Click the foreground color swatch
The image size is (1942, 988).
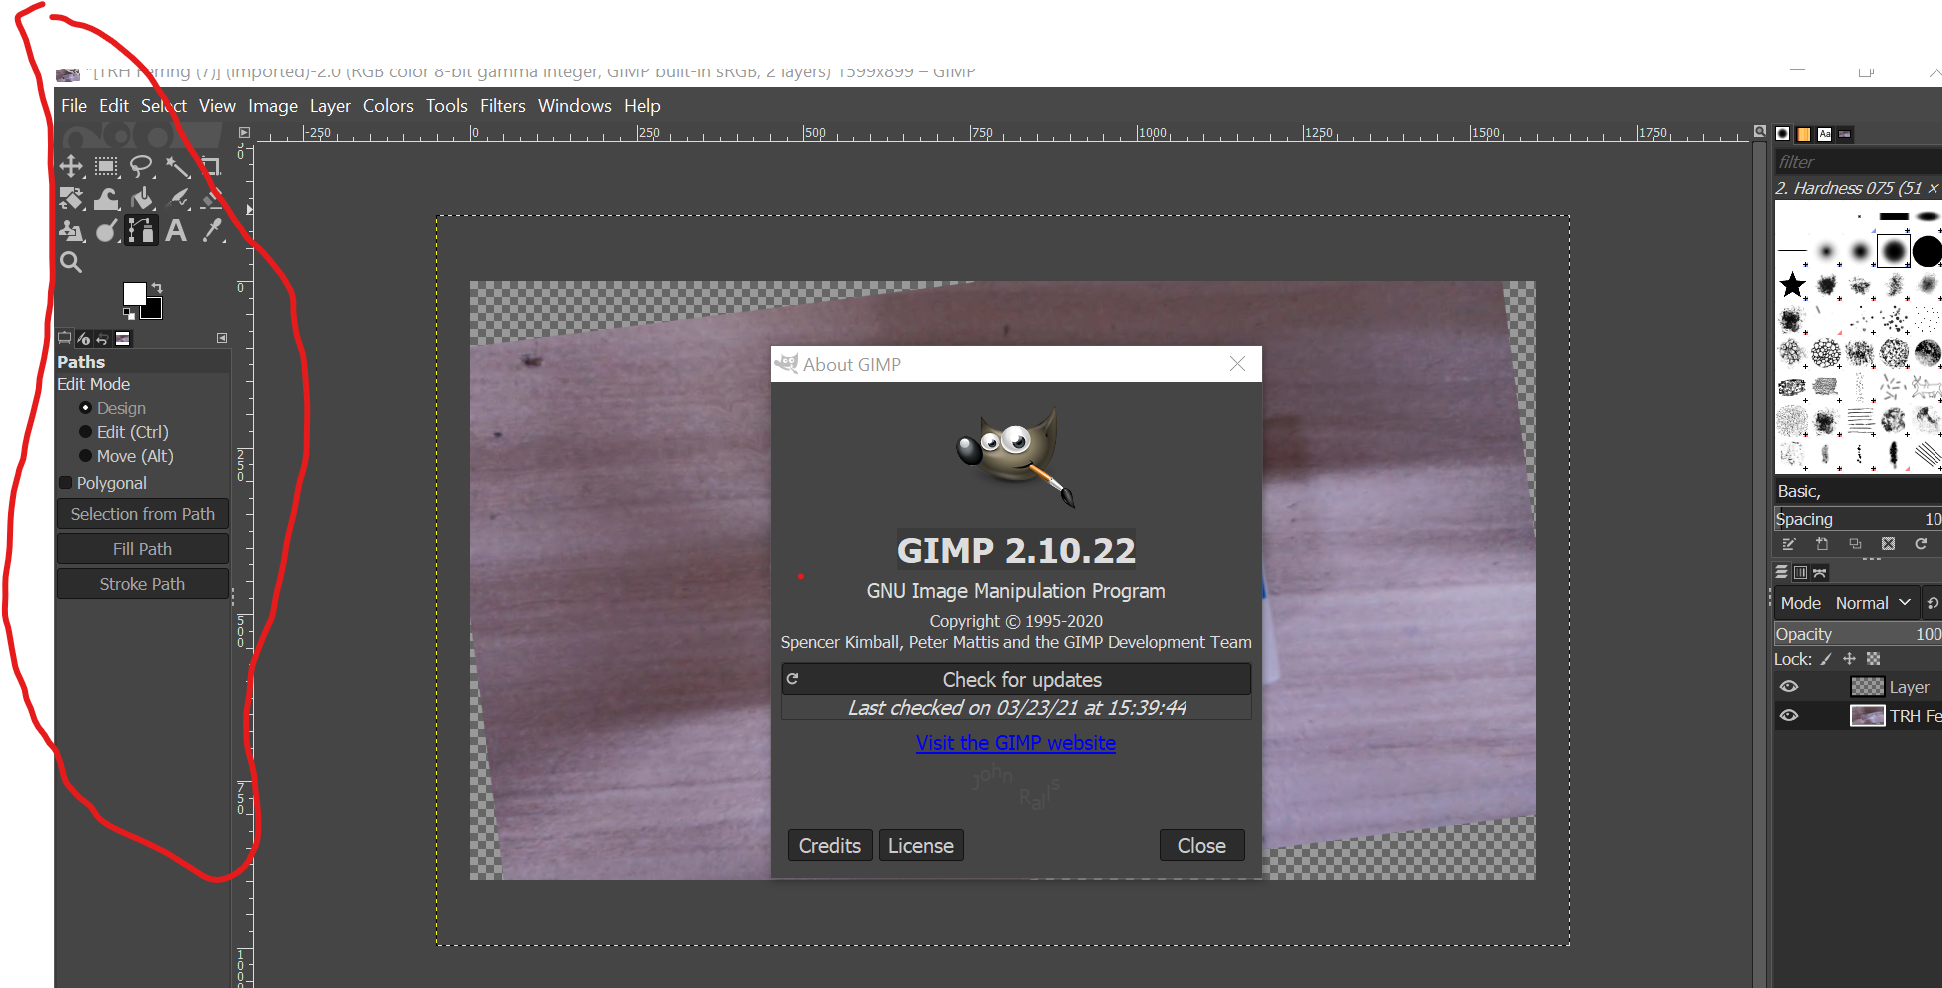[135, 293]
